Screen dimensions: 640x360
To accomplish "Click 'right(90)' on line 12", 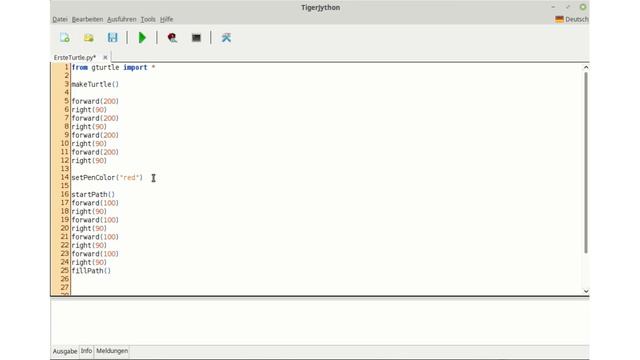I will [89, 160].
